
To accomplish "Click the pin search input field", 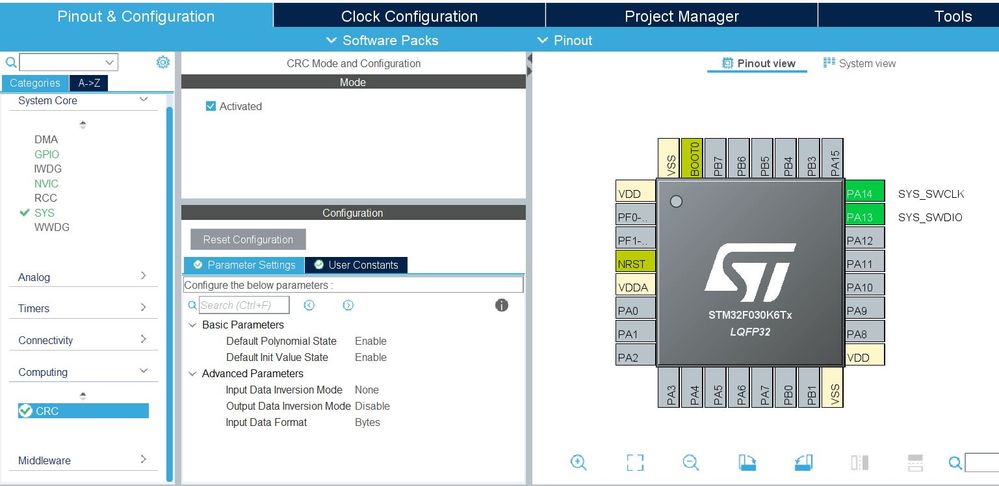I will (x=982, y=463).
